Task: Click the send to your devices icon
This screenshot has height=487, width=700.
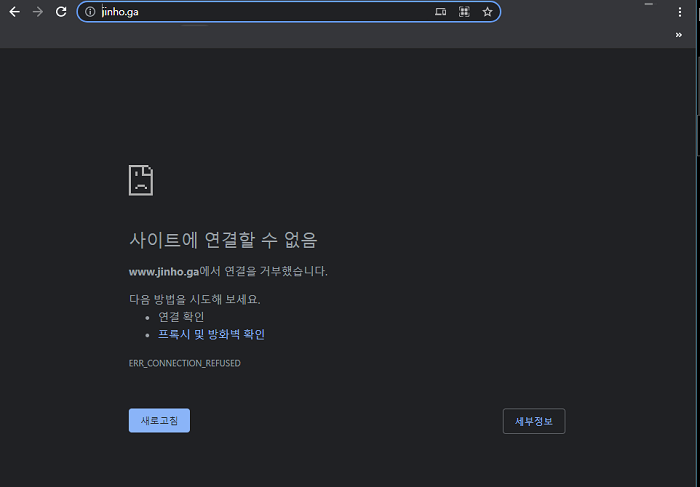Action: tap(441, 12)
